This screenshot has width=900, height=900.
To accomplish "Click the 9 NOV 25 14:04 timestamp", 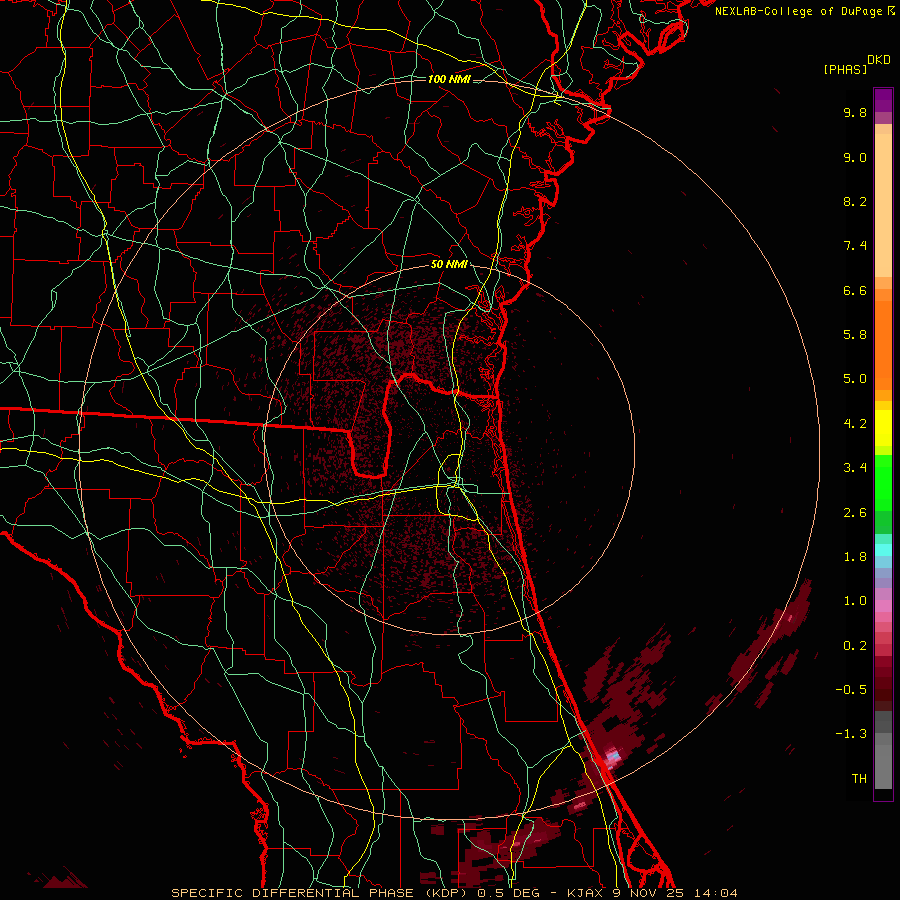I will tap(676, 893).
